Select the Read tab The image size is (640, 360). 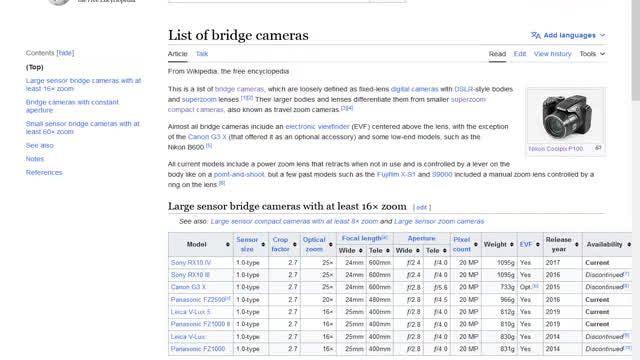pos(497,54)
